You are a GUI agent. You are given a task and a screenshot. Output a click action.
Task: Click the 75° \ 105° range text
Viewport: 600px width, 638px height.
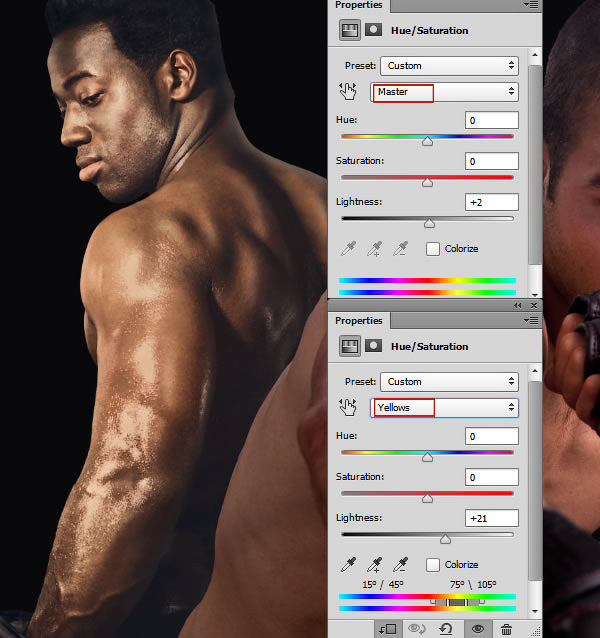point(473,585)
